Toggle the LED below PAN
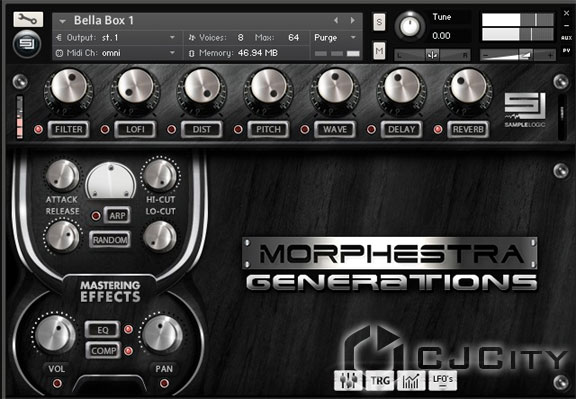This screenshot has height=399, width=576. tap(164, 384)
